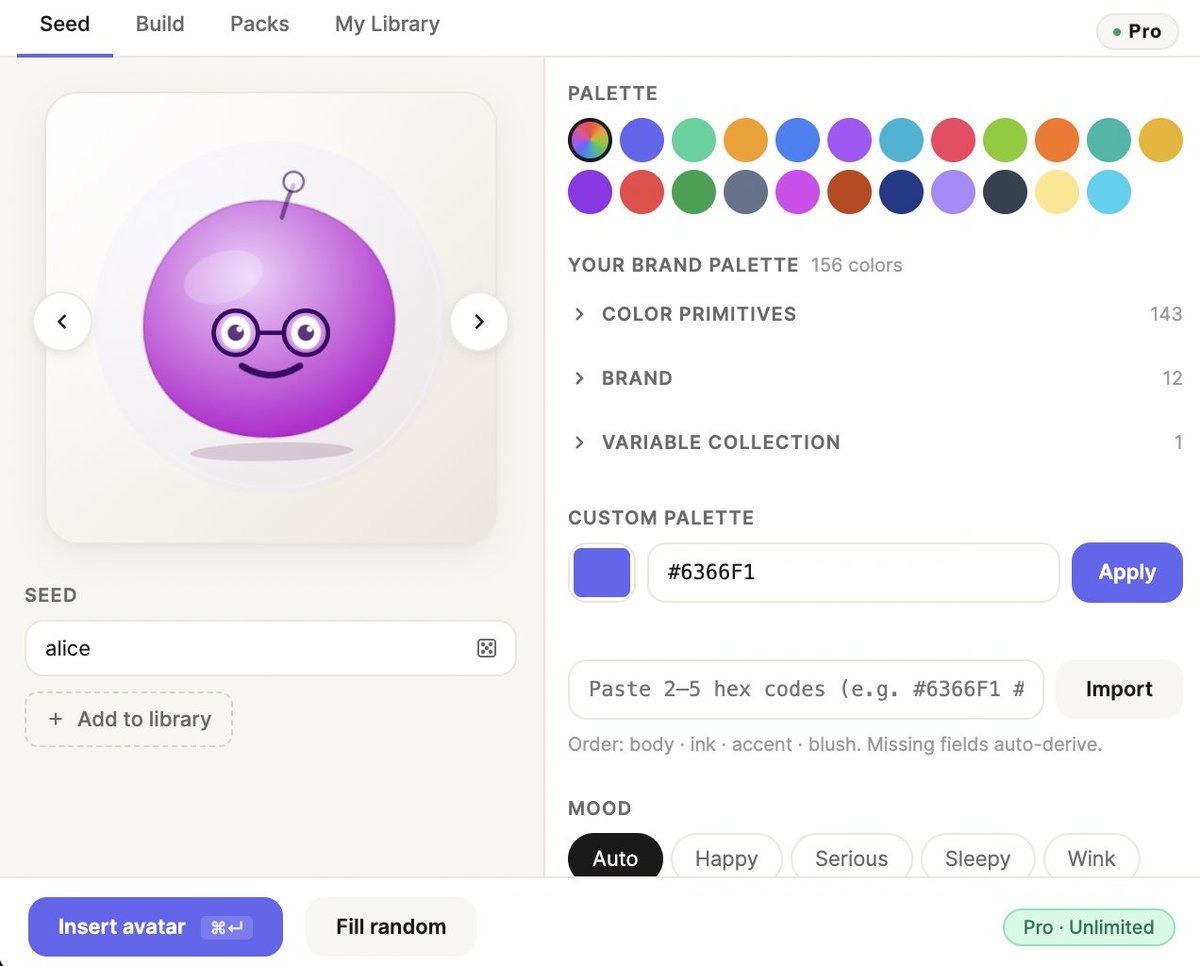1200x966 pixels.
Task: Click the Pro · Unlimited status badge
Action: pyautogui.click(x=1089, y=927)
